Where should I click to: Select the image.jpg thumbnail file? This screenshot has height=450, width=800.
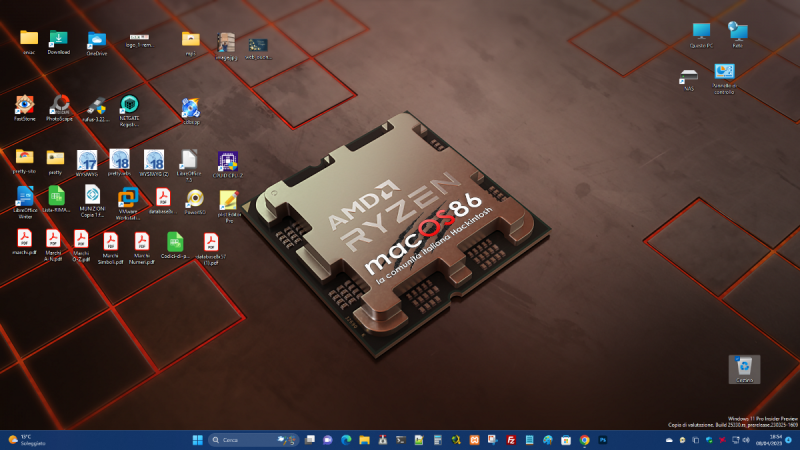pos(226,46)
